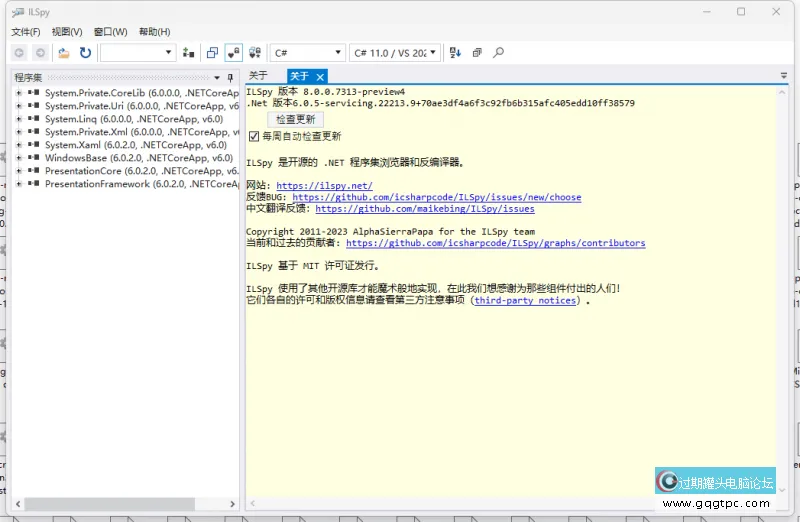
Task: Open the C# language dropdown
Action: [x=307, y=53]
